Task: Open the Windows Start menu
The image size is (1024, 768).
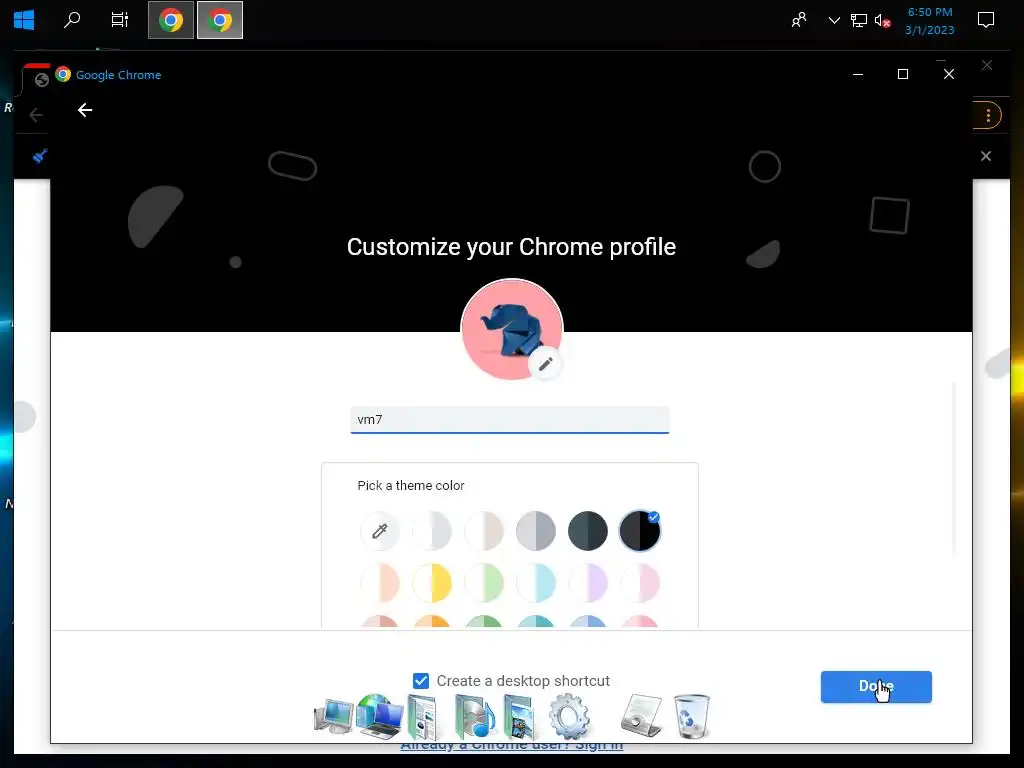Action: coord(24,20)
